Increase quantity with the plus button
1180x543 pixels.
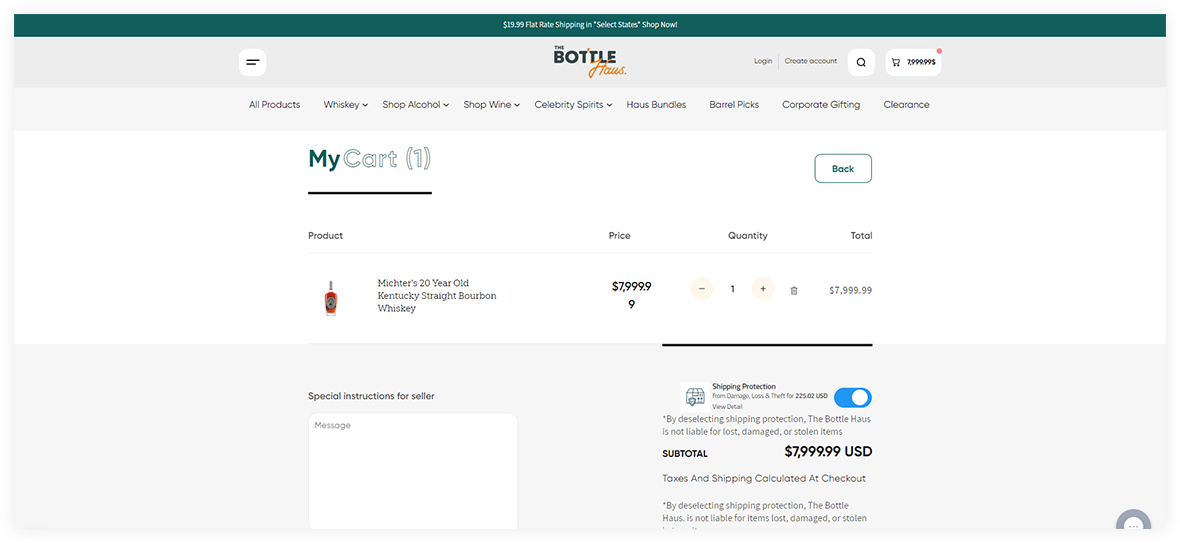(763, 289)
